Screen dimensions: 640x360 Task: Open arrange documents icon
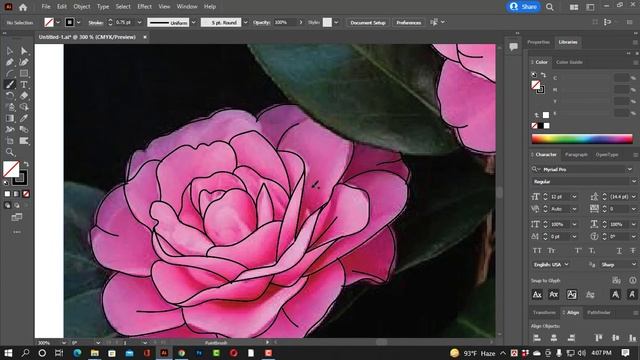click(x=574, y=7)
